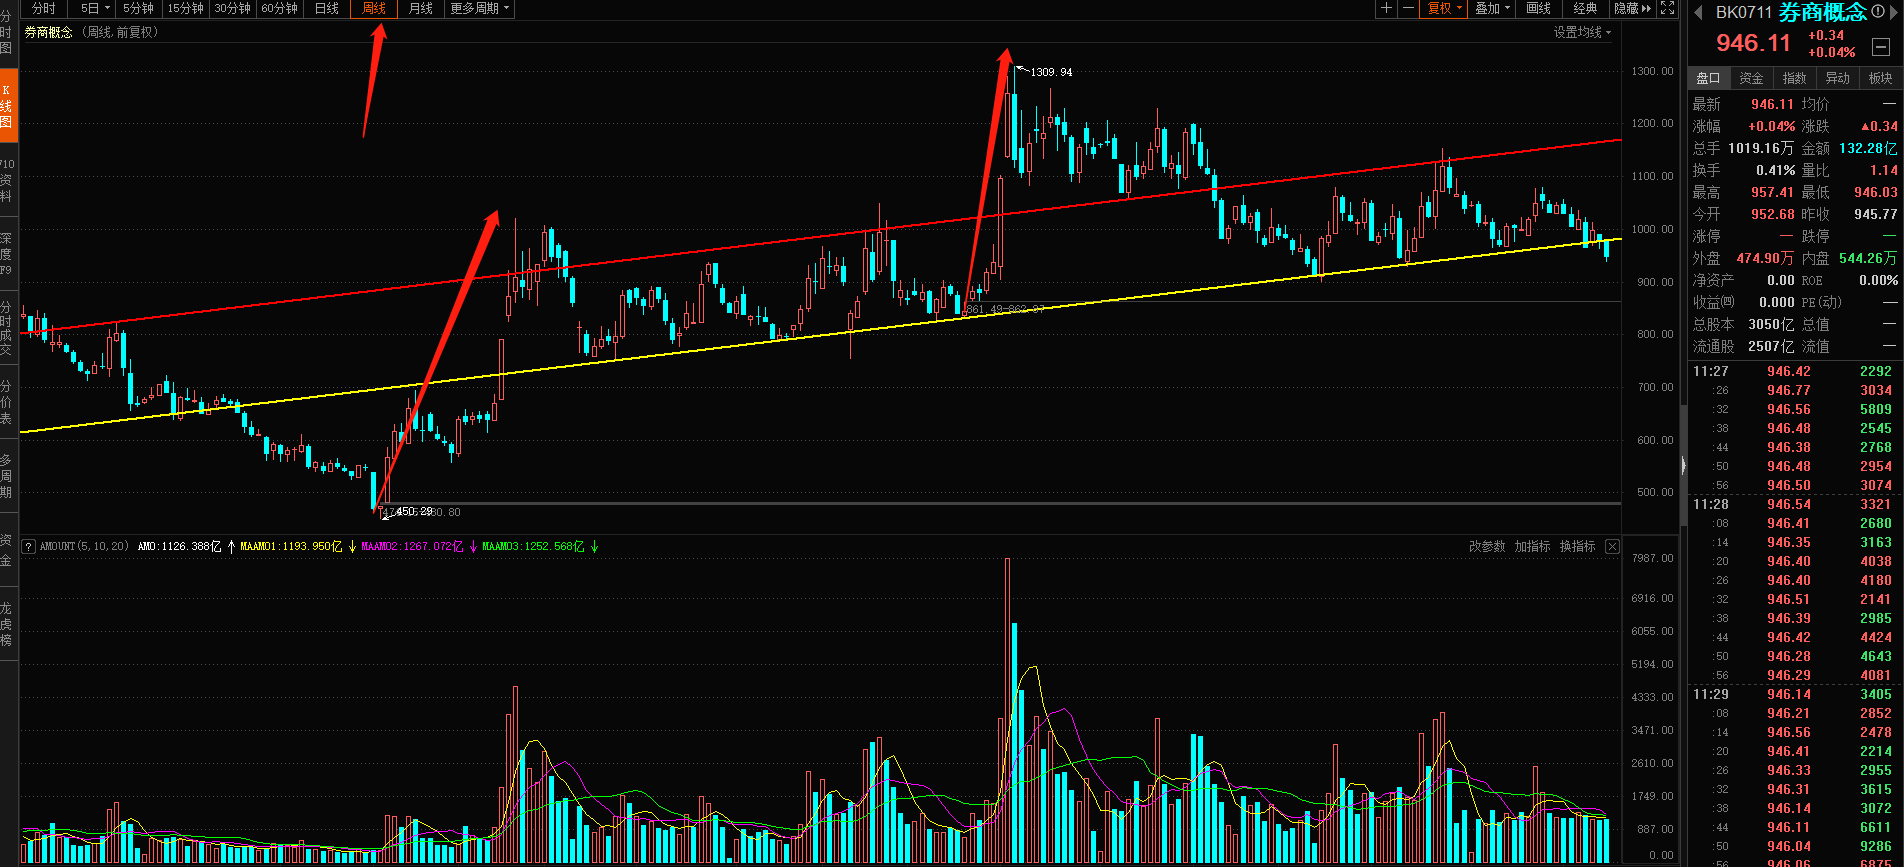
Task: Open the 龙虎榜 sidebar item
Action: point(7,624)
